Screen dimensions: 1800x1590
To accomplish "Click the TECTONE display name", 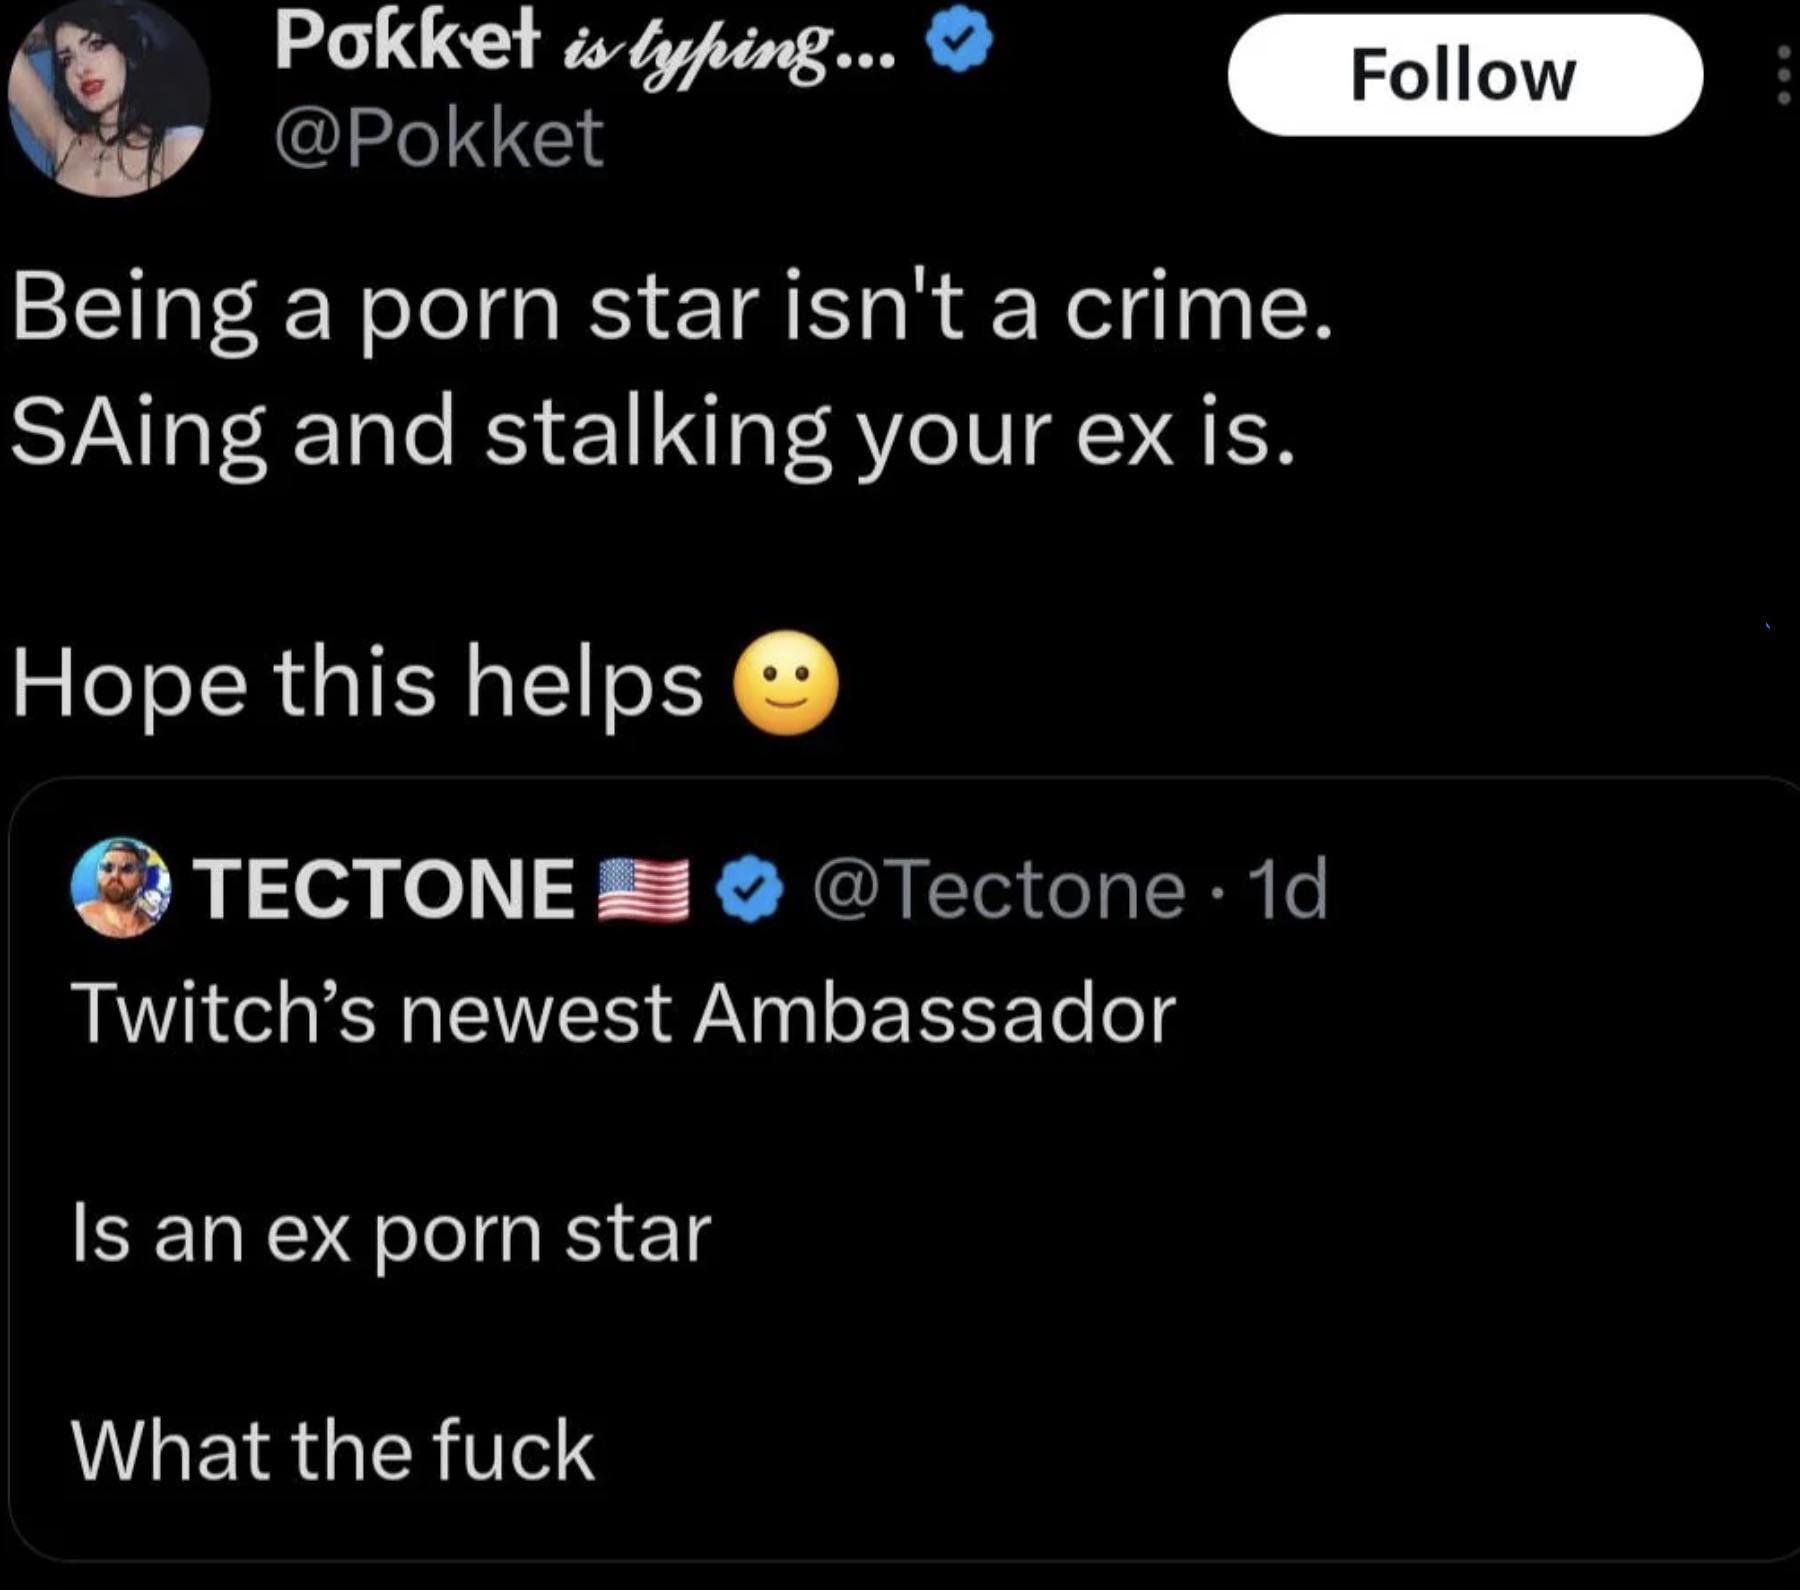I will pyautogui.click(x=383, y=888).
